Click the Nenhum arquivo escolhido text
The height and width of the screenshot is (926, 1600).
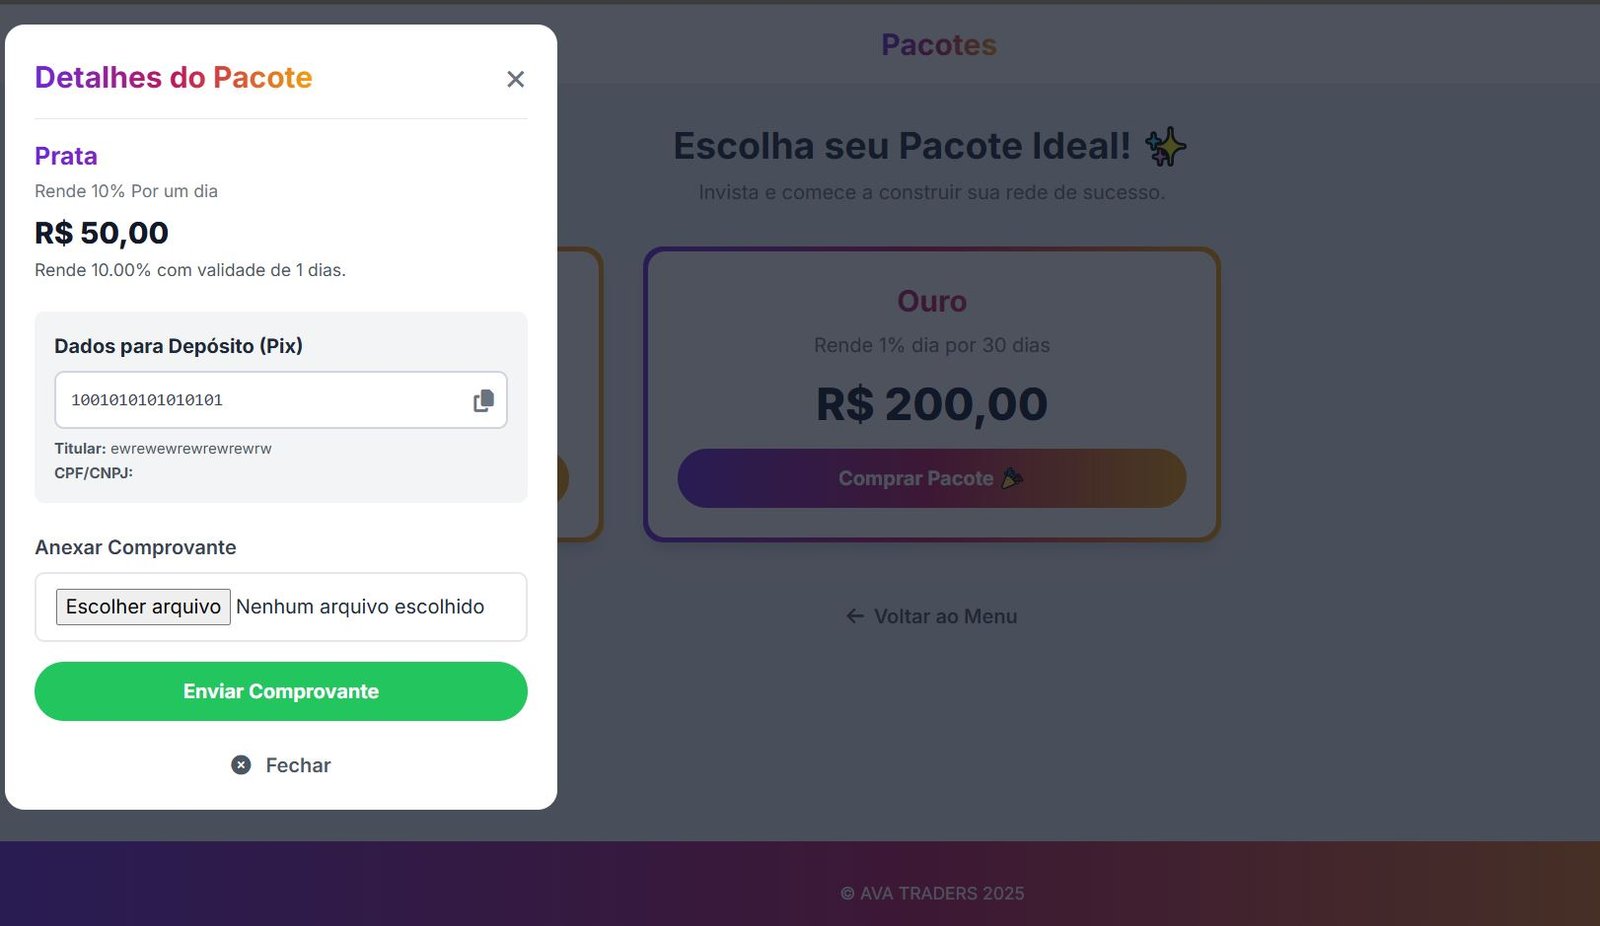(x=360, y=607)
